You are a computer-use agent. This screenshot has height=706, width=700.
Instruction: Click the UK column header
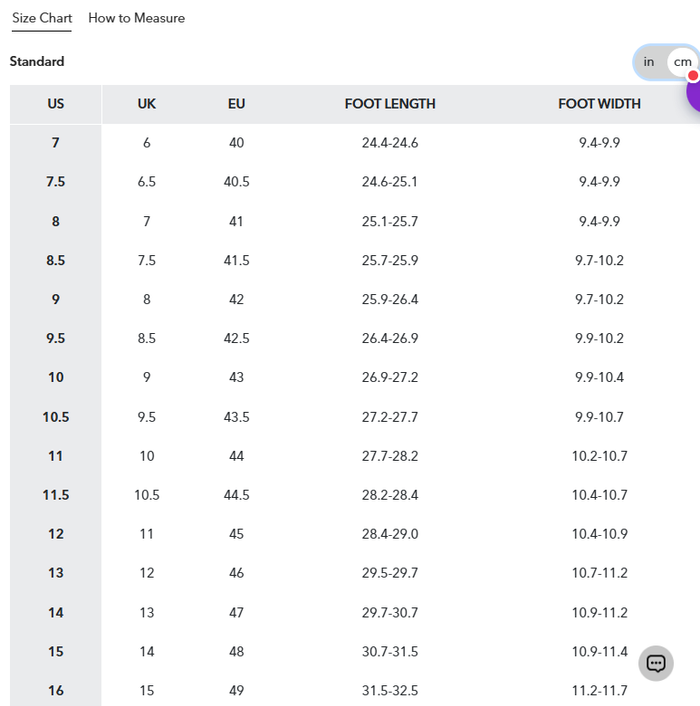click(147, 104)
